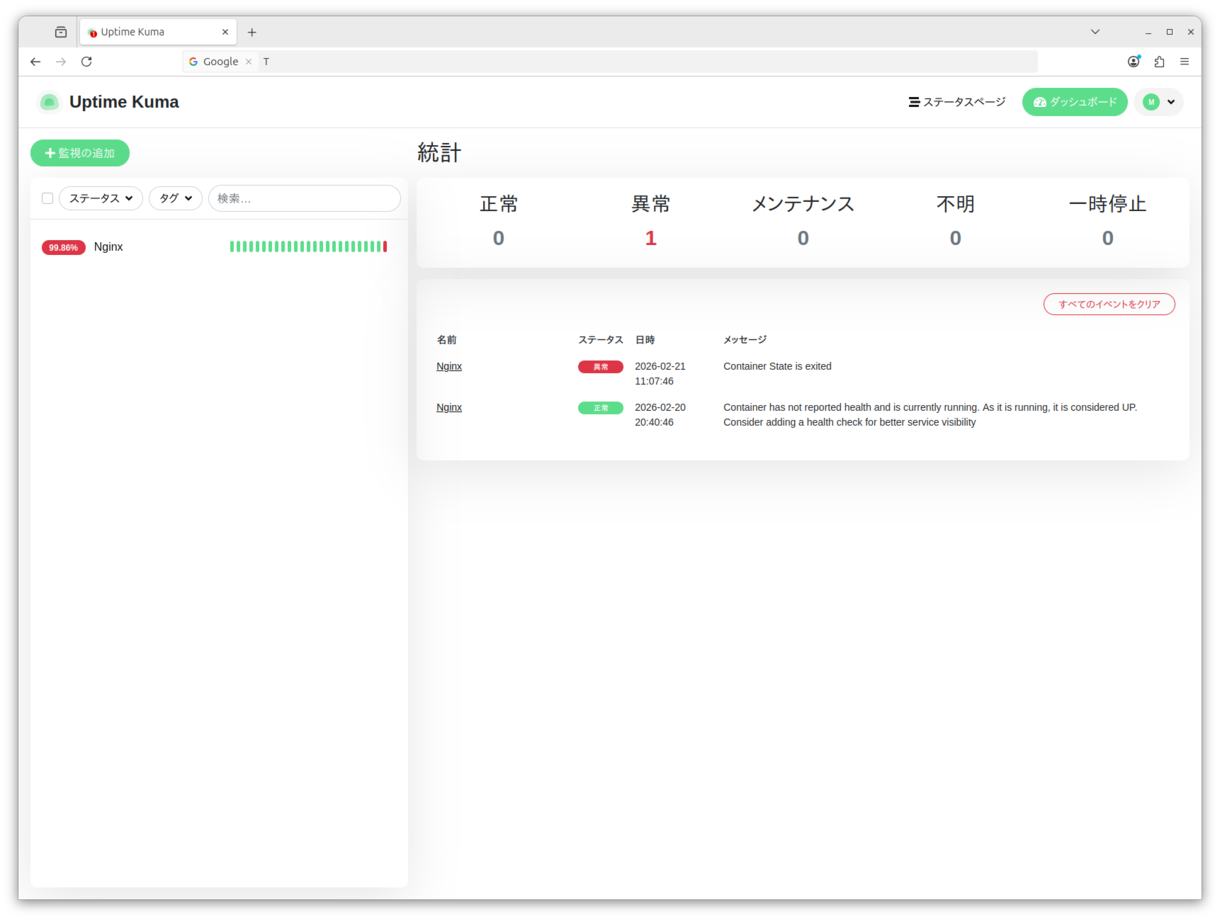Expand the タグ filter dropdown
The image size is (1220, 920).
pyautogui.click(x=176, y=198)
